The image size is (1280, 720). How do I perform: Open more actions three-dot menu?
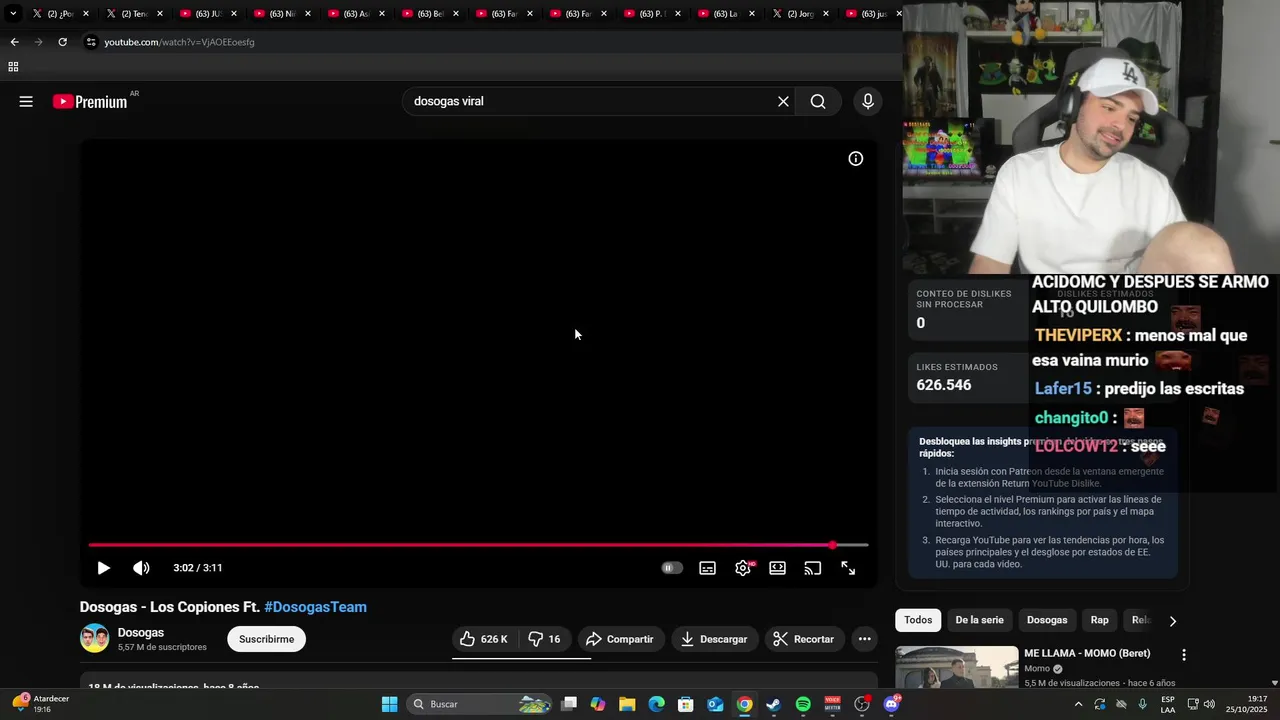tap(864, 639)
